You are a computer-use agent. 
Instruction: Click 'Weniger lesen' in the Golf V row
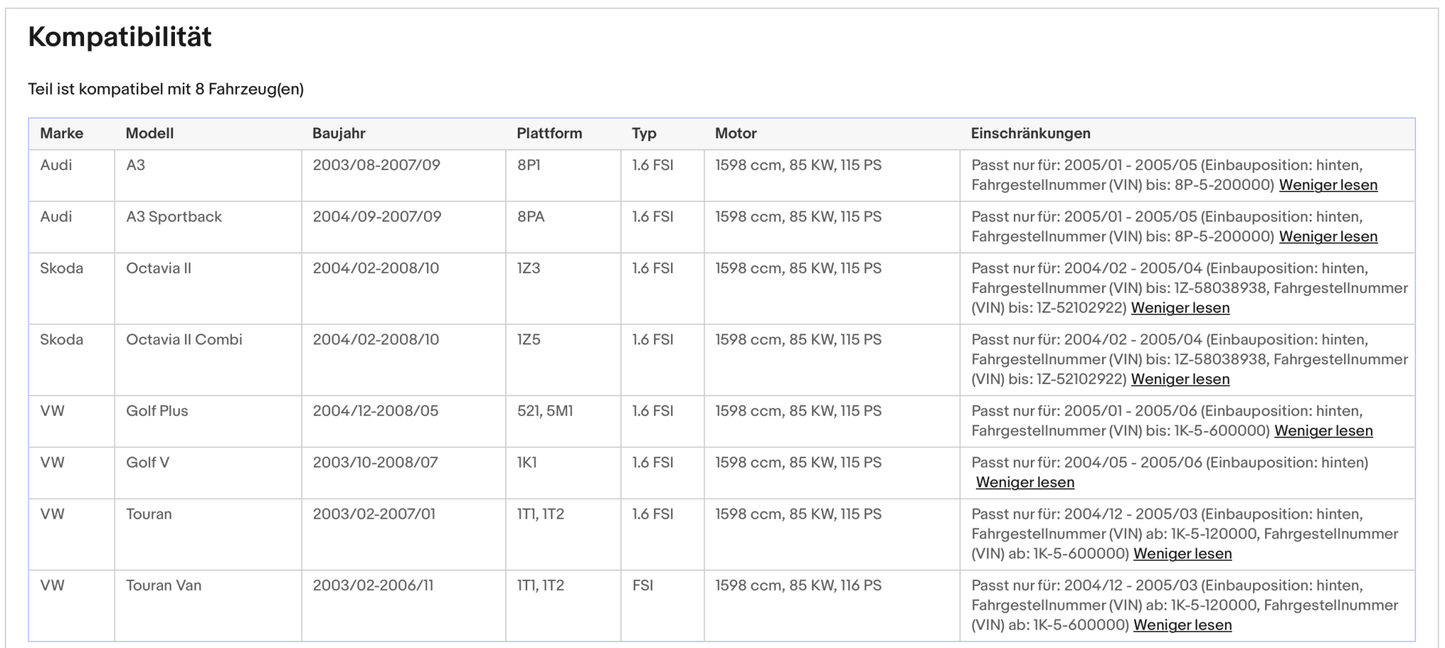point(1025,483)
